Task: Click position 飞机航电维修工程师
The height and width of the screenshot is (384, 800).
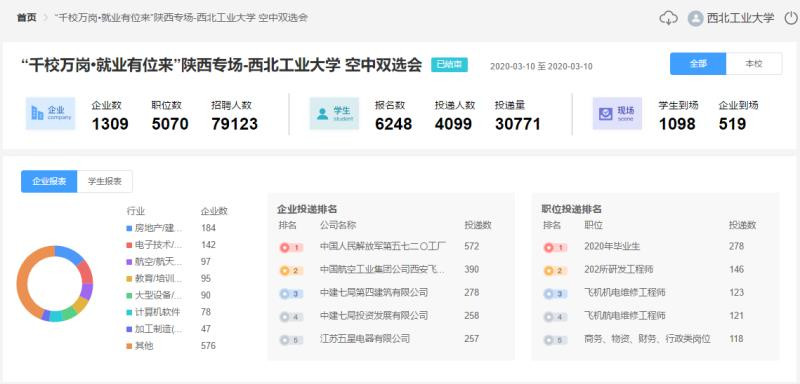Action: pos(624,316)
